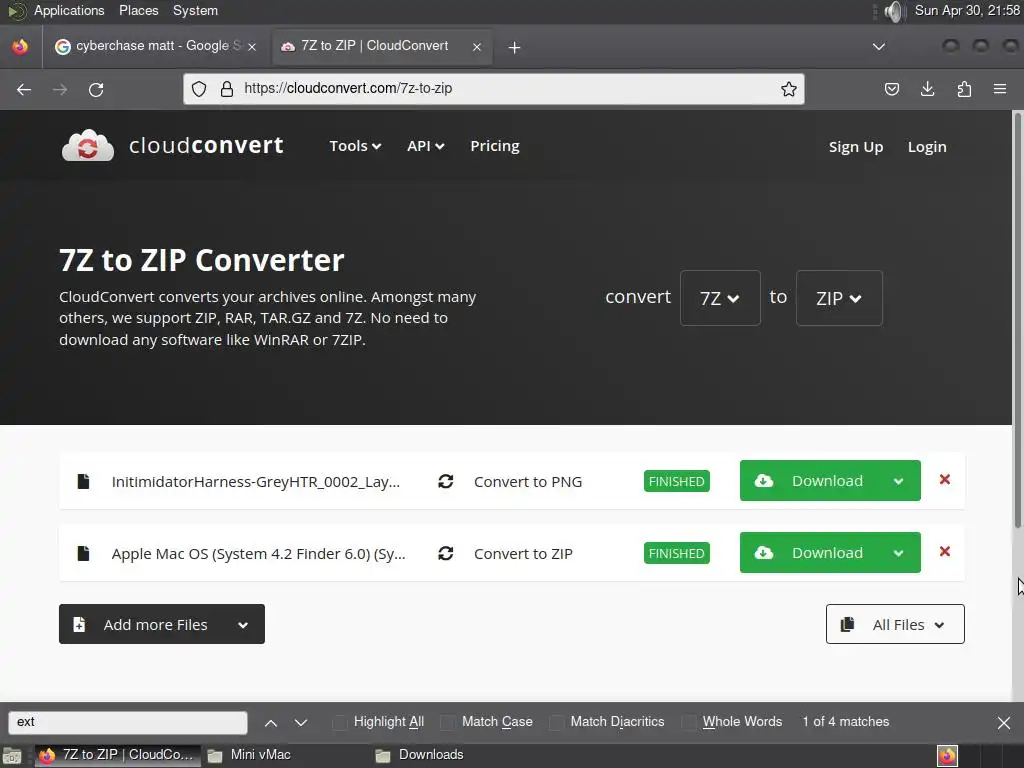The width and height of the screenshot is (1024, 768).
Task: Click the URL address bar
Action: click(x=494, y=89)
